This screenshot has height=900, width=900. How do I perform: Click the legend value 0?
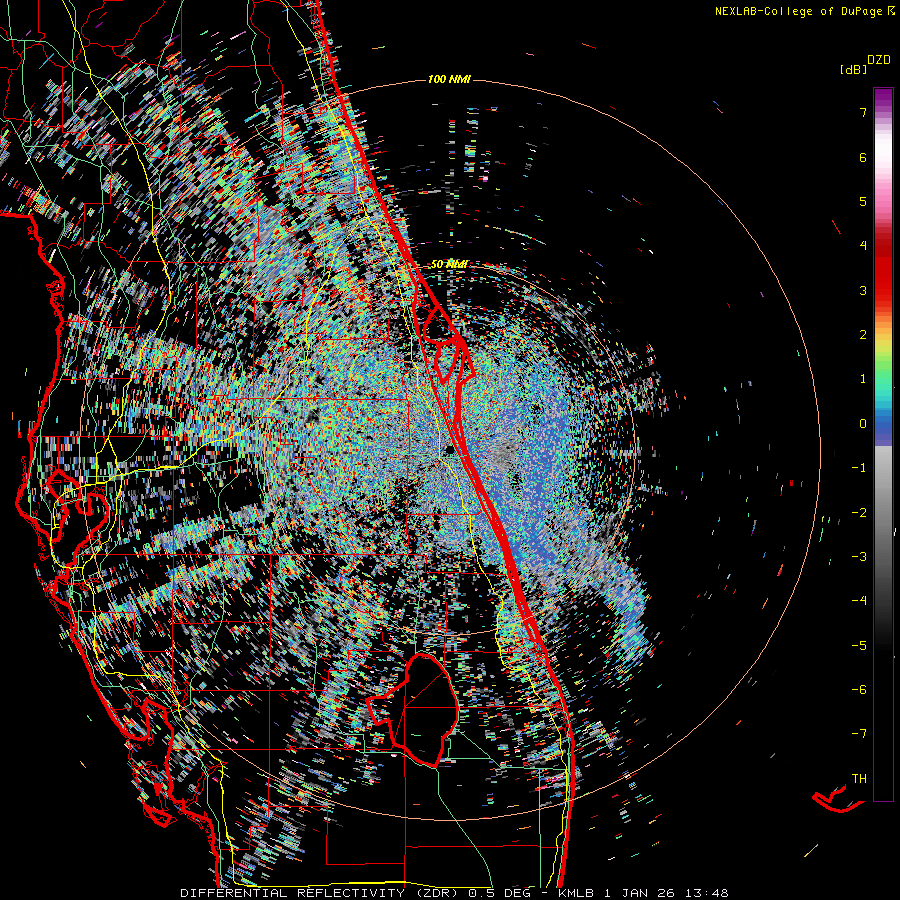point(863,424)
